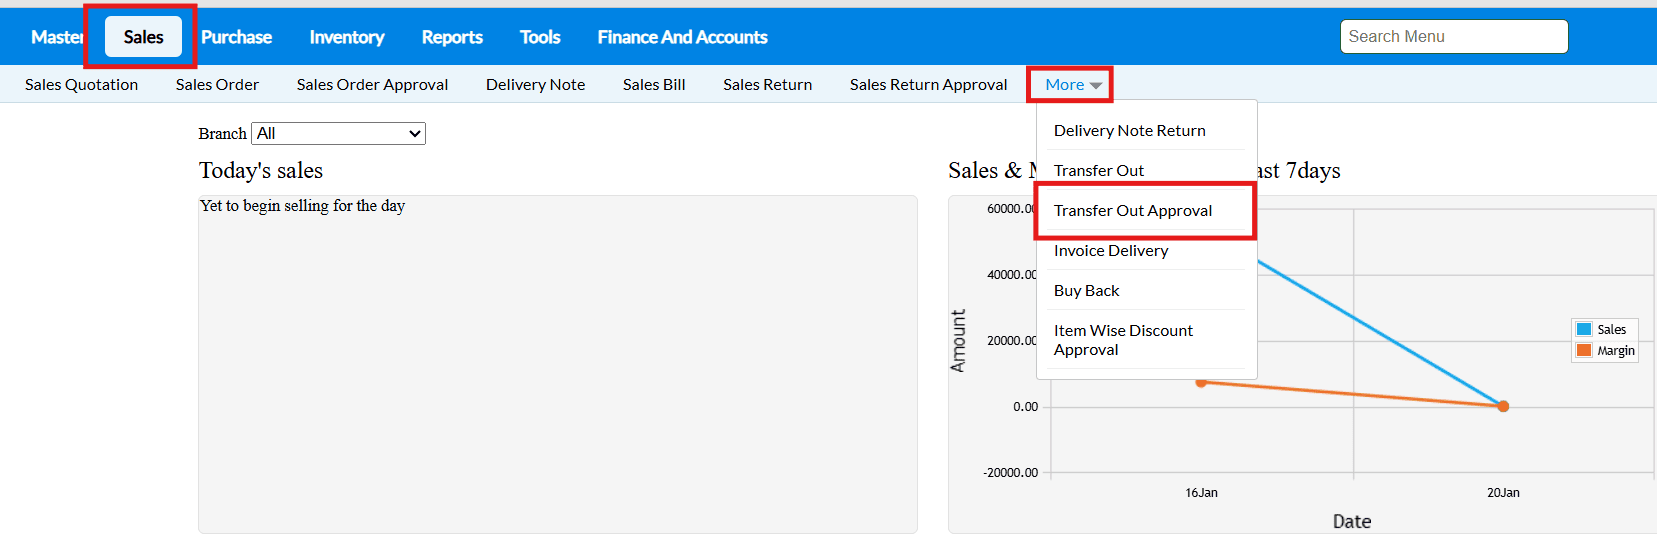
Task: Go to Sales Bill
Action: click(654, 85)
